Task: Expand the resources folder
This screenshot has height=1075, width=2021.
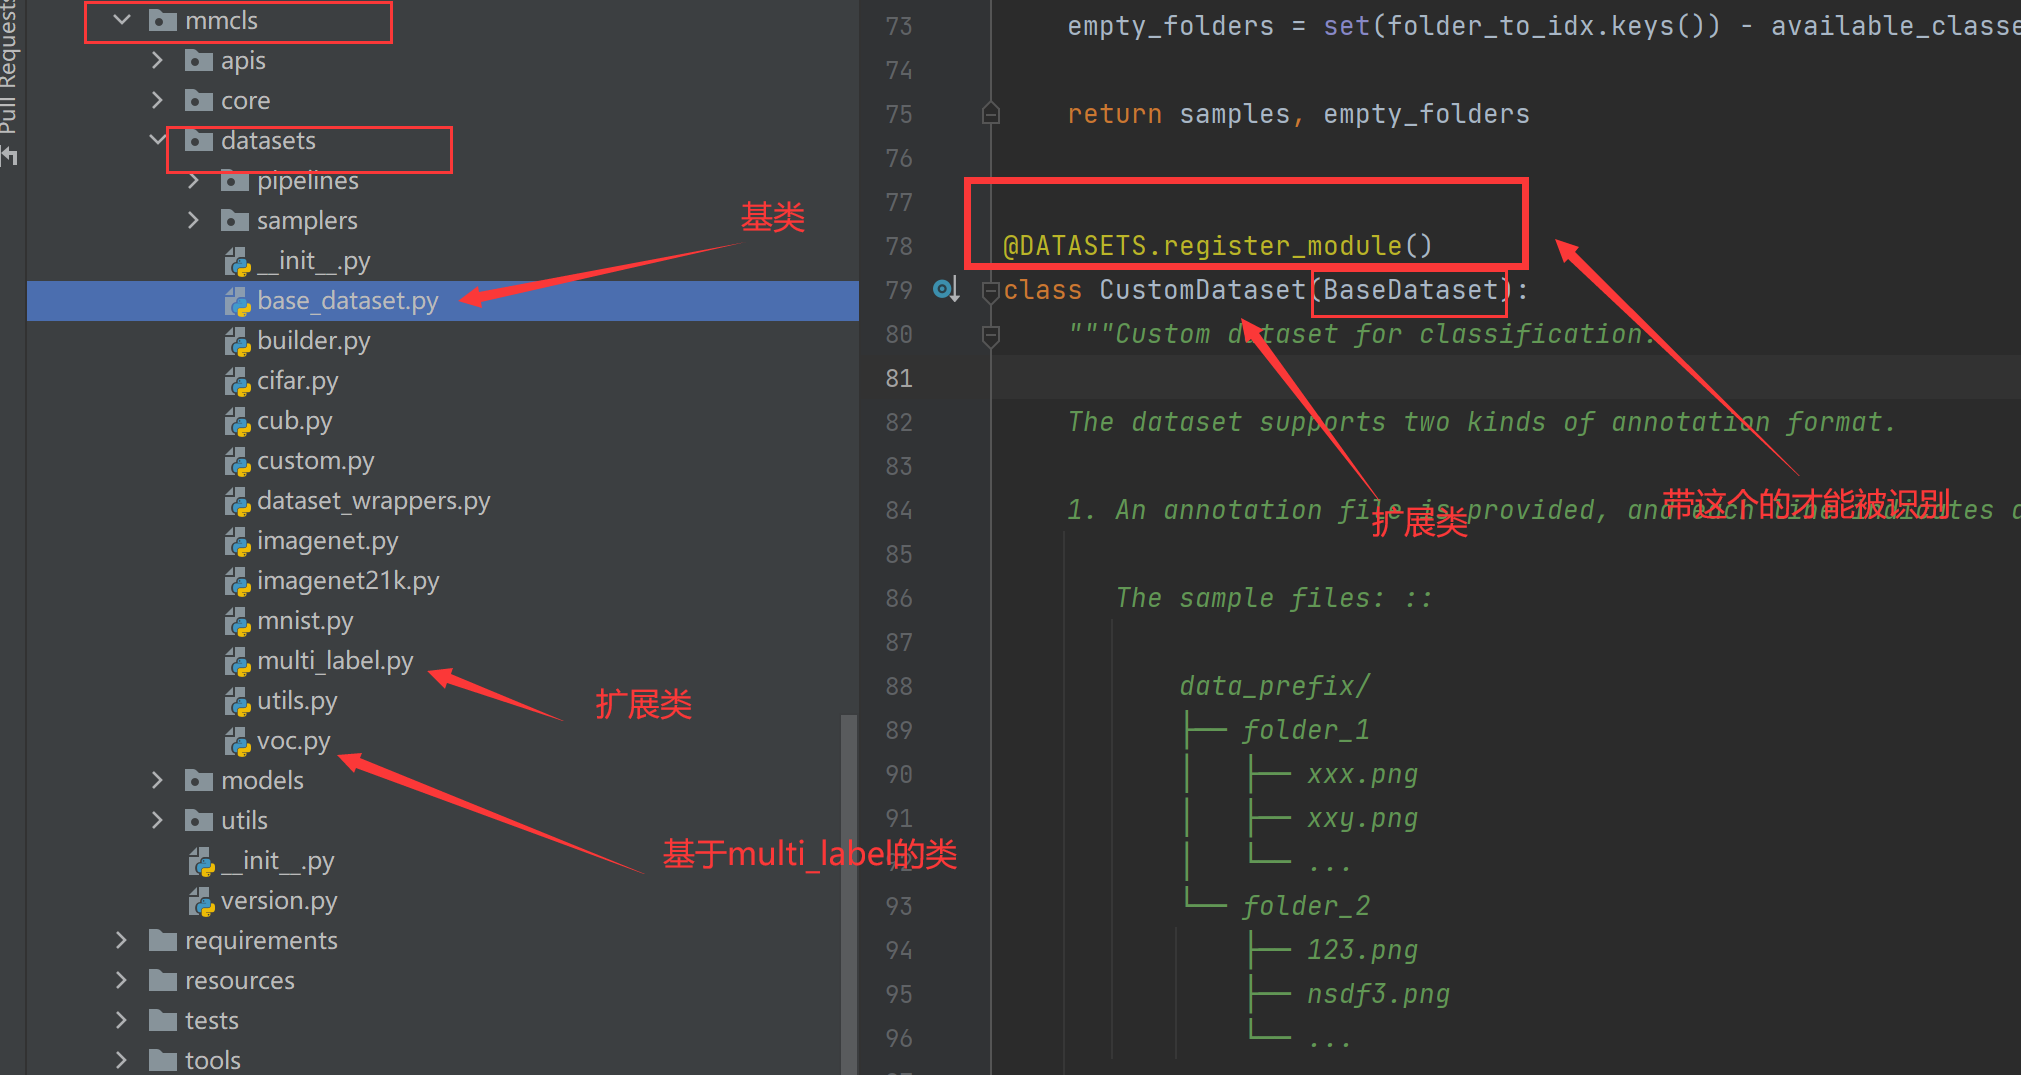Action: (x=121, y=980)
